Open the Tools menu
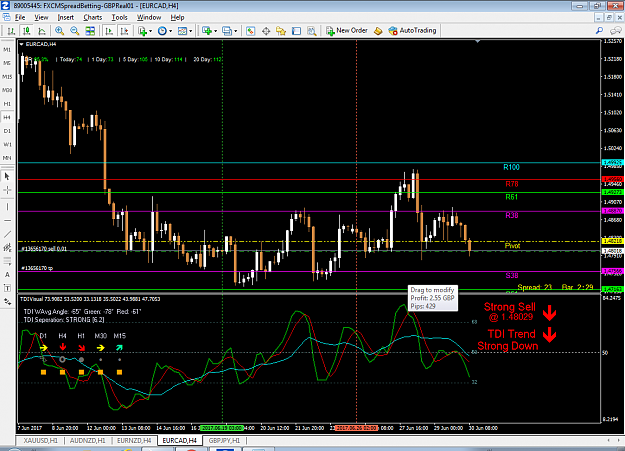The height and width of the screenshot is (451, 625). 120,18
